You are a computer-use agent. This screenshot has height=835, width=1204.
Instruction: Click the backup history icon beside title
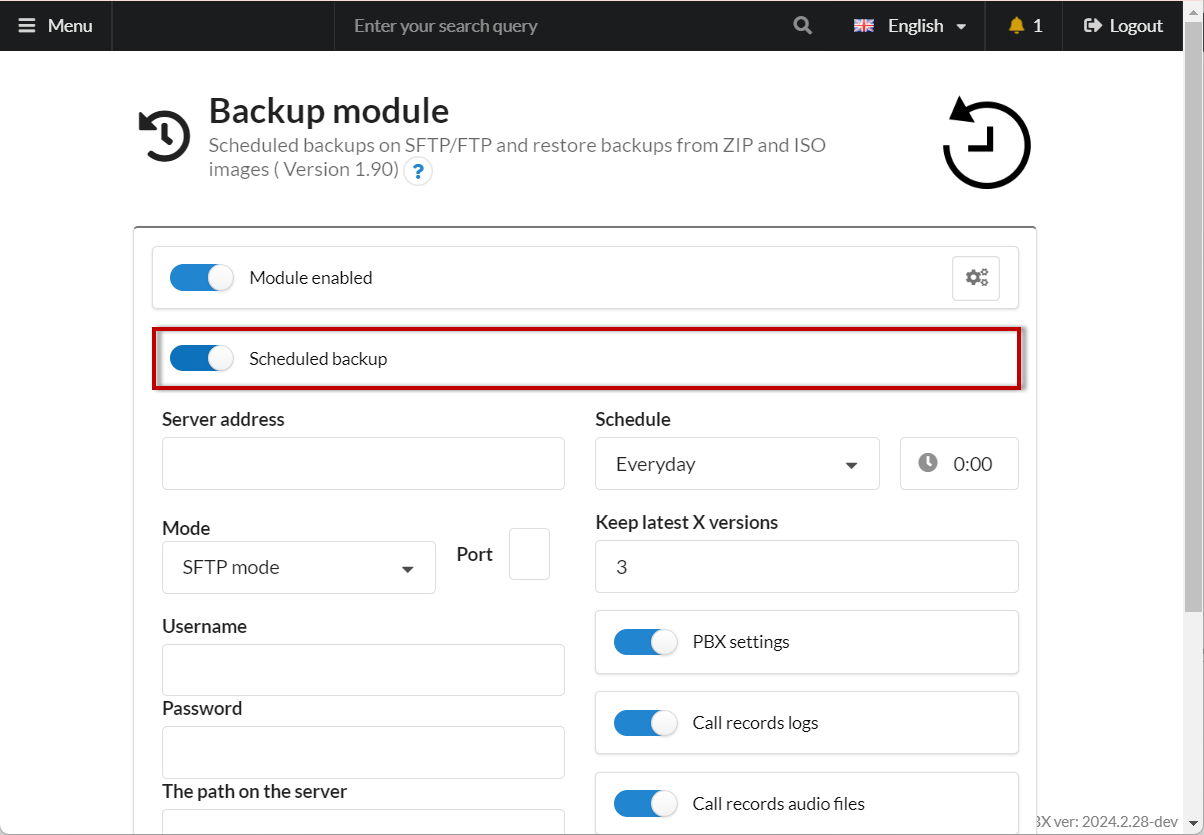click(164, 136)
